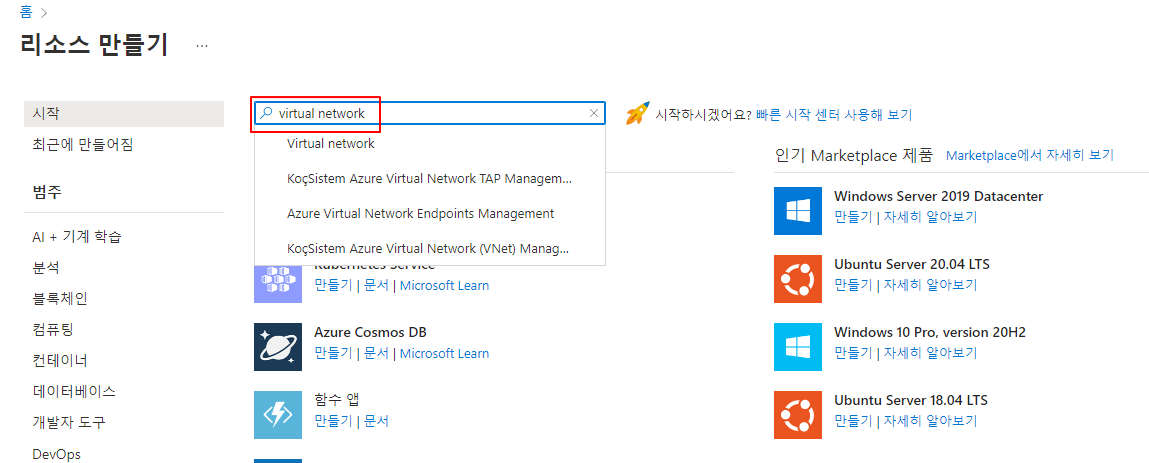Open the 데이터베이스 category
This screenshot has width=1149, height=463.
[74, 391]
